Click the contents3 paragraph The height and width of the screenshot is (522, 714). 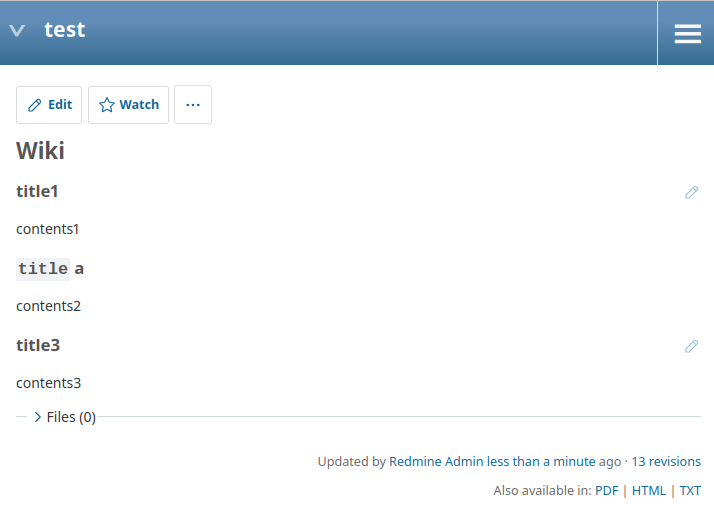click(x=49, y=383)
